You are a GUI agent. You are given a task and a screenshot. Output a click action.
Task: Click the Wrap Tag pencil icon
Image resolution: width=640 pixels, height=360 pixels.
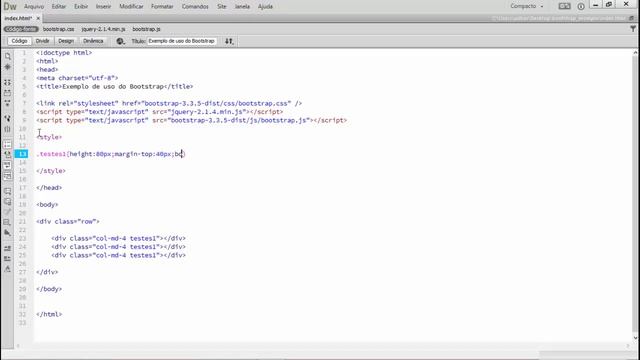coord(8,212)
